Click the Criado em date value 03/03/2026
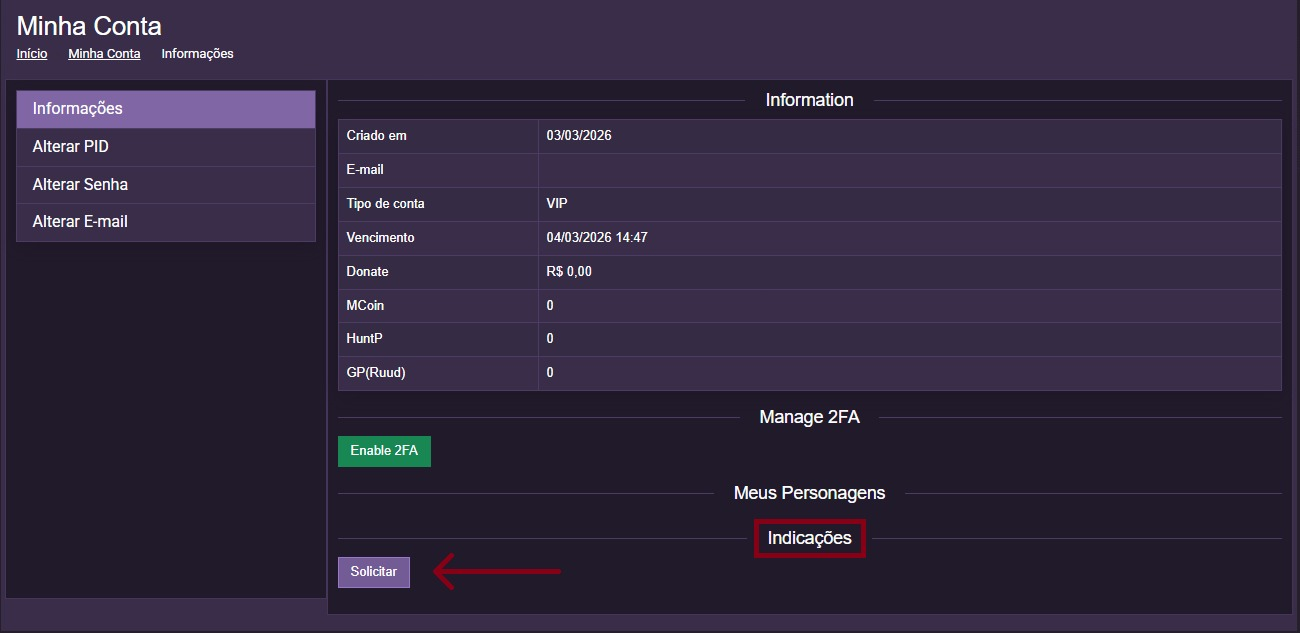1300x633 pixels. coord(579,136)
